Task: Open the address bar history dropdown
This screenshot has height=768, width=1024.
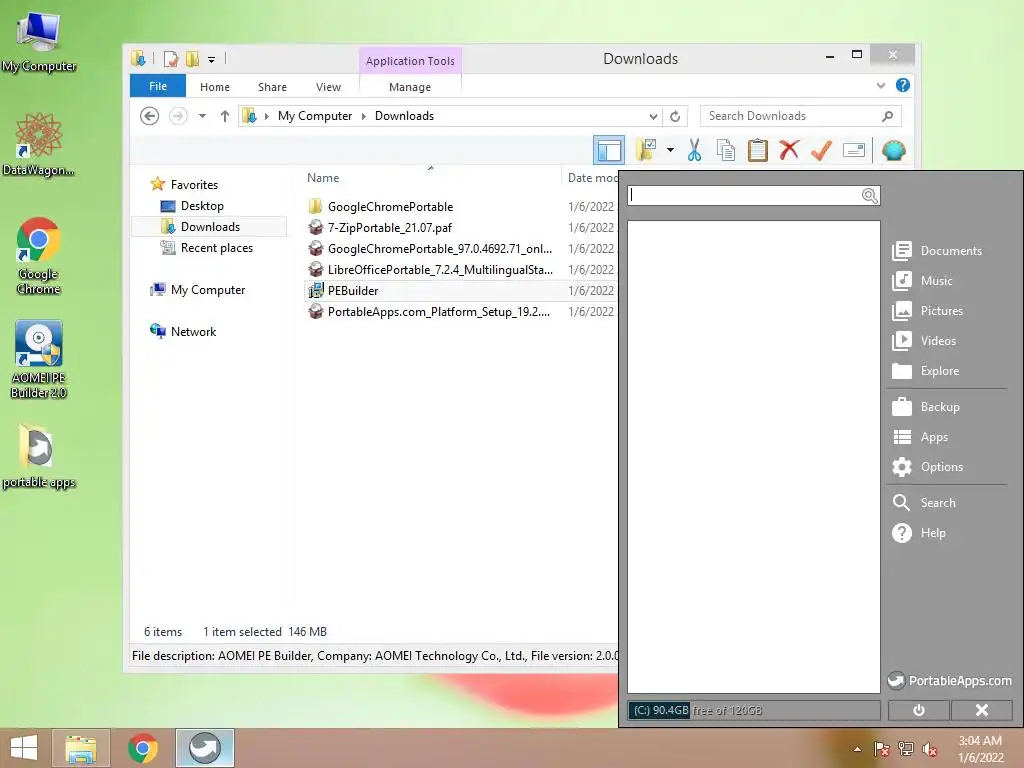Action: point(653,116)
